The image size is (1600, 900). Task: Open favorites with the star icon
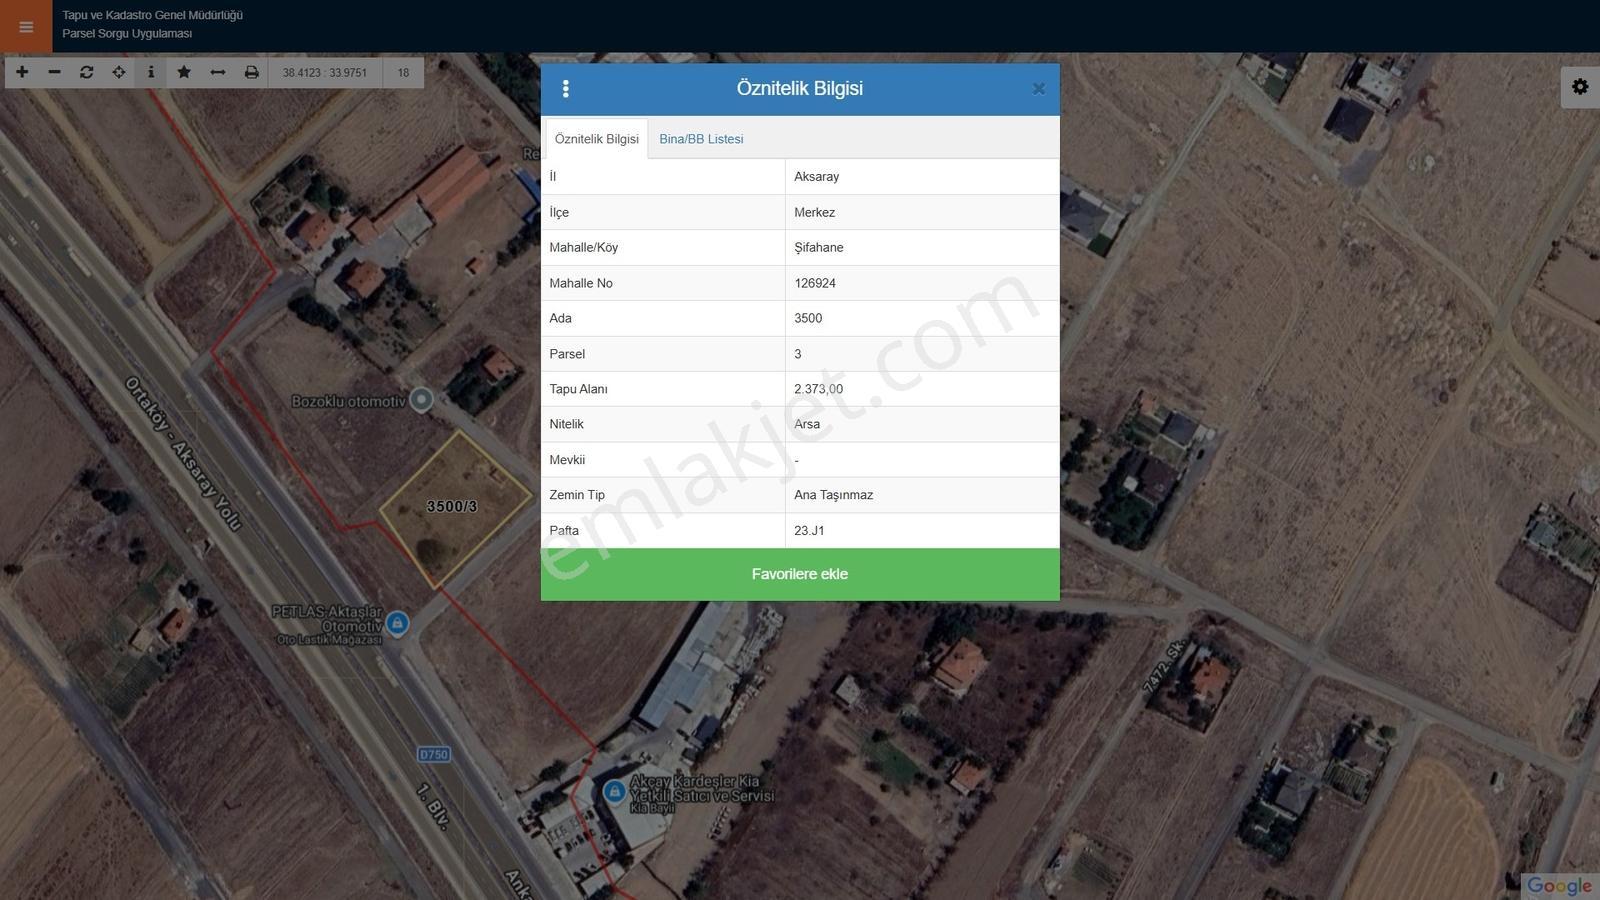click(184, 72)
